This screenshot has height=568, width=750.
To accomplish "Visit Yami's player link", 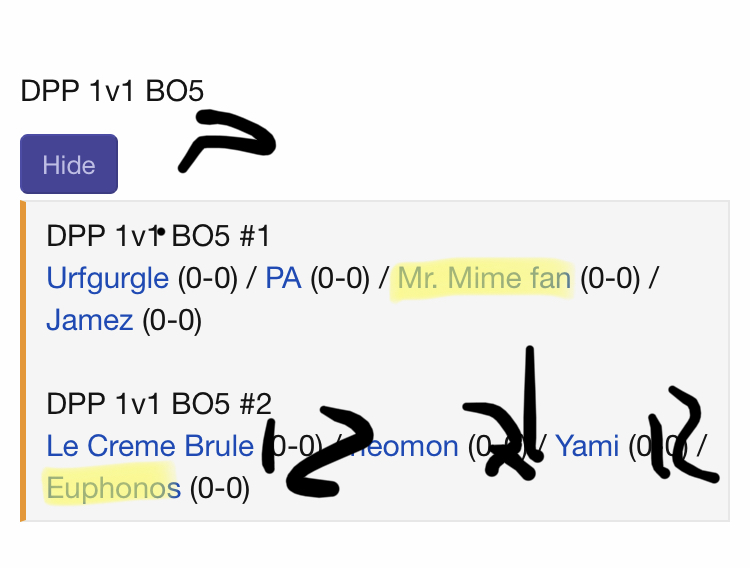I will (587, 446).
